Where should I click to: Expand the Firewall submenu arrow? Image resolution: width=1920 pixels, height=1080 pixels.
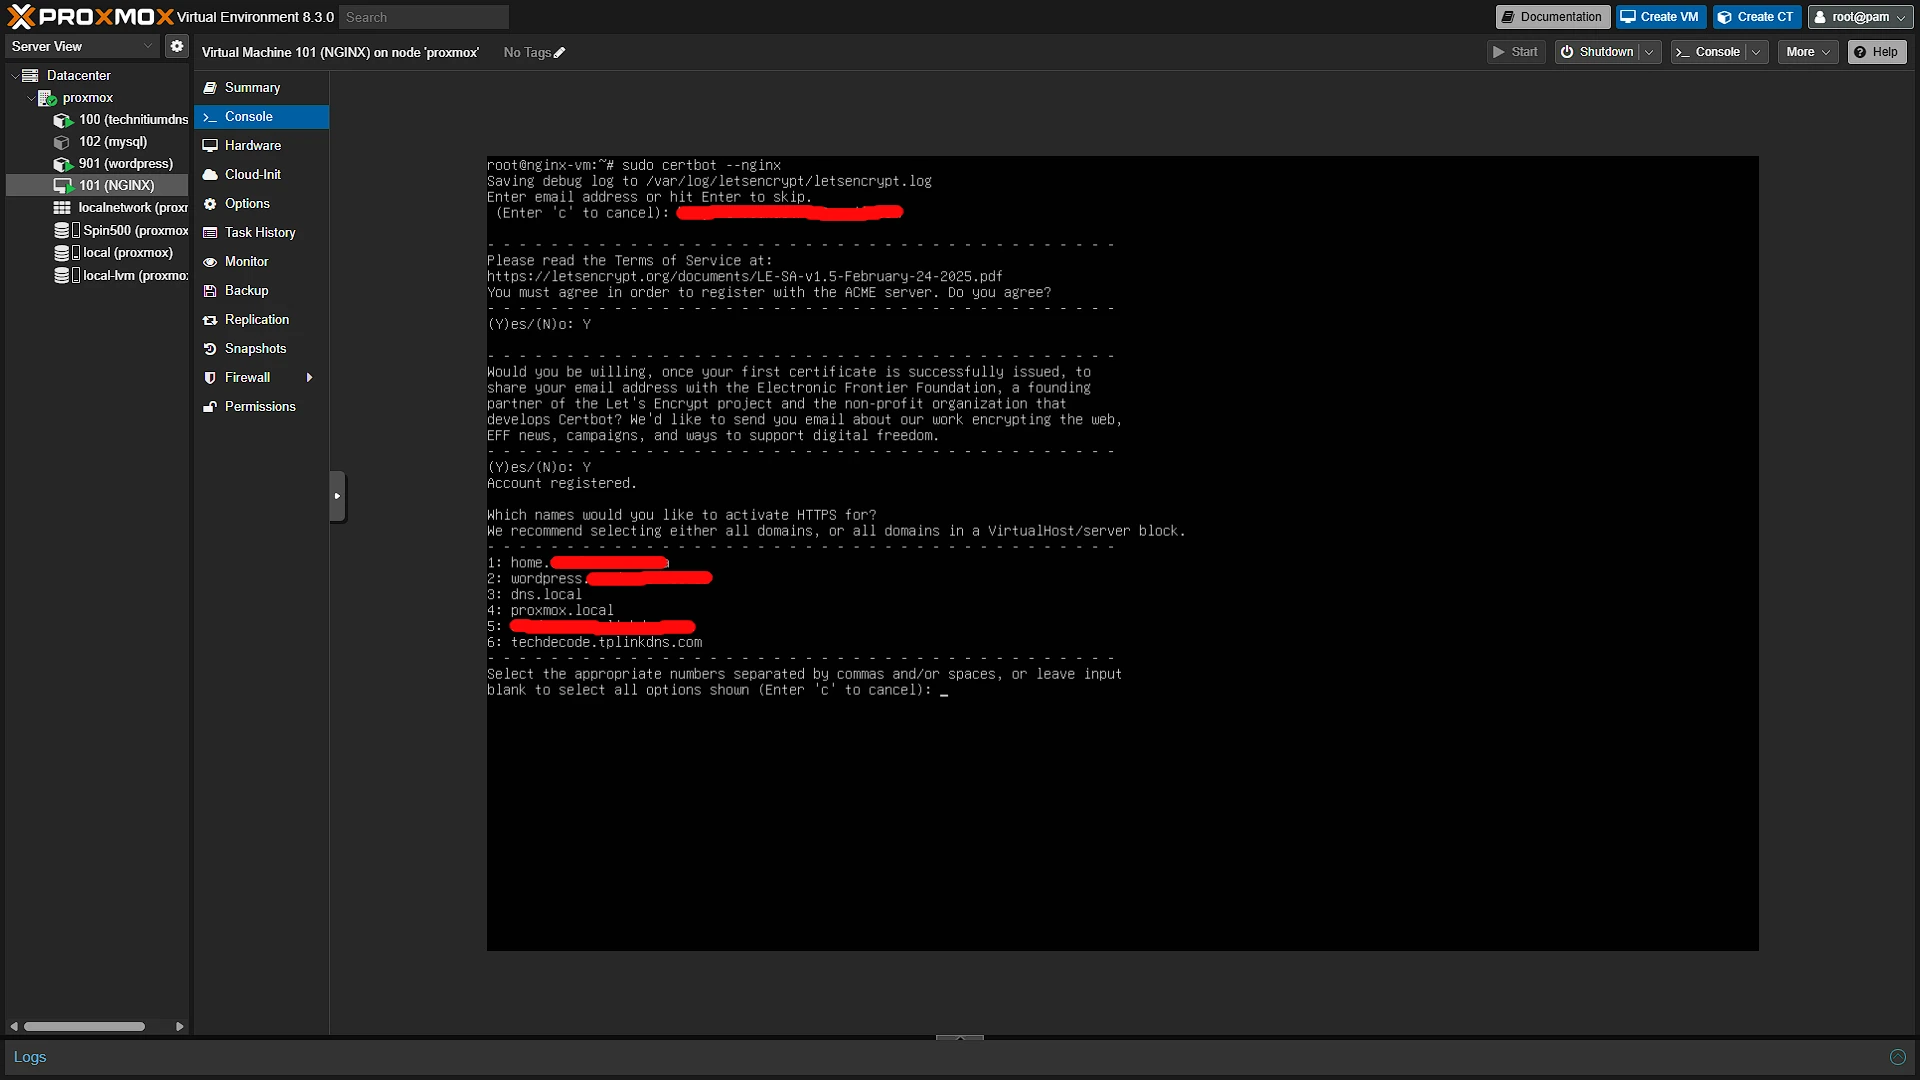(310, 378)
